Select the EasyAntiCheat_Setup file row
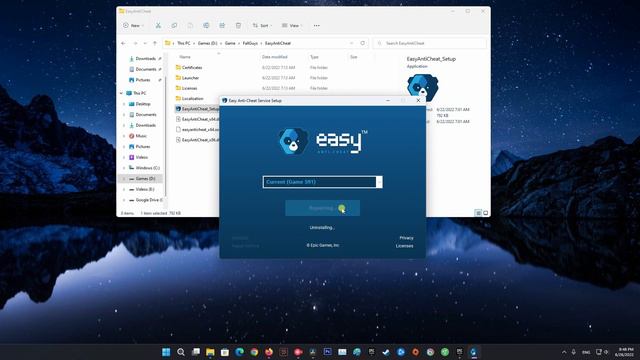Viewport: 640px width, 360px height. pyautogui.click(x=197, y=109)
